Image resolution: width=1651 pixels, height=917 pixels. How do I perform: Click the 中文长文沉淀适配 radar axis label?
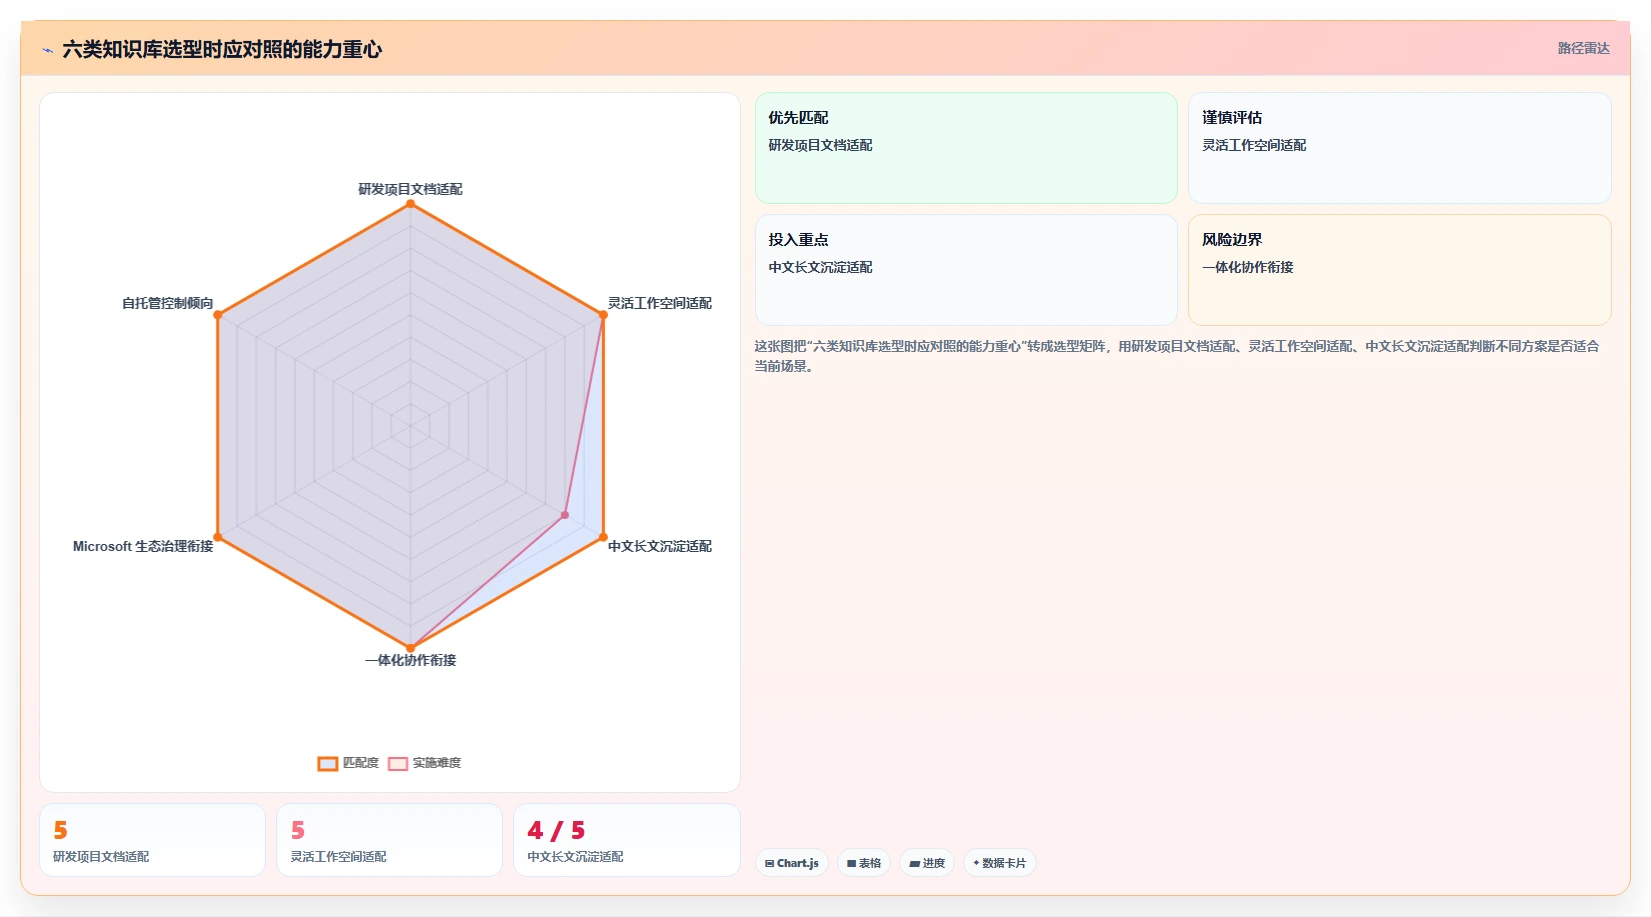(x=660, y=546)
